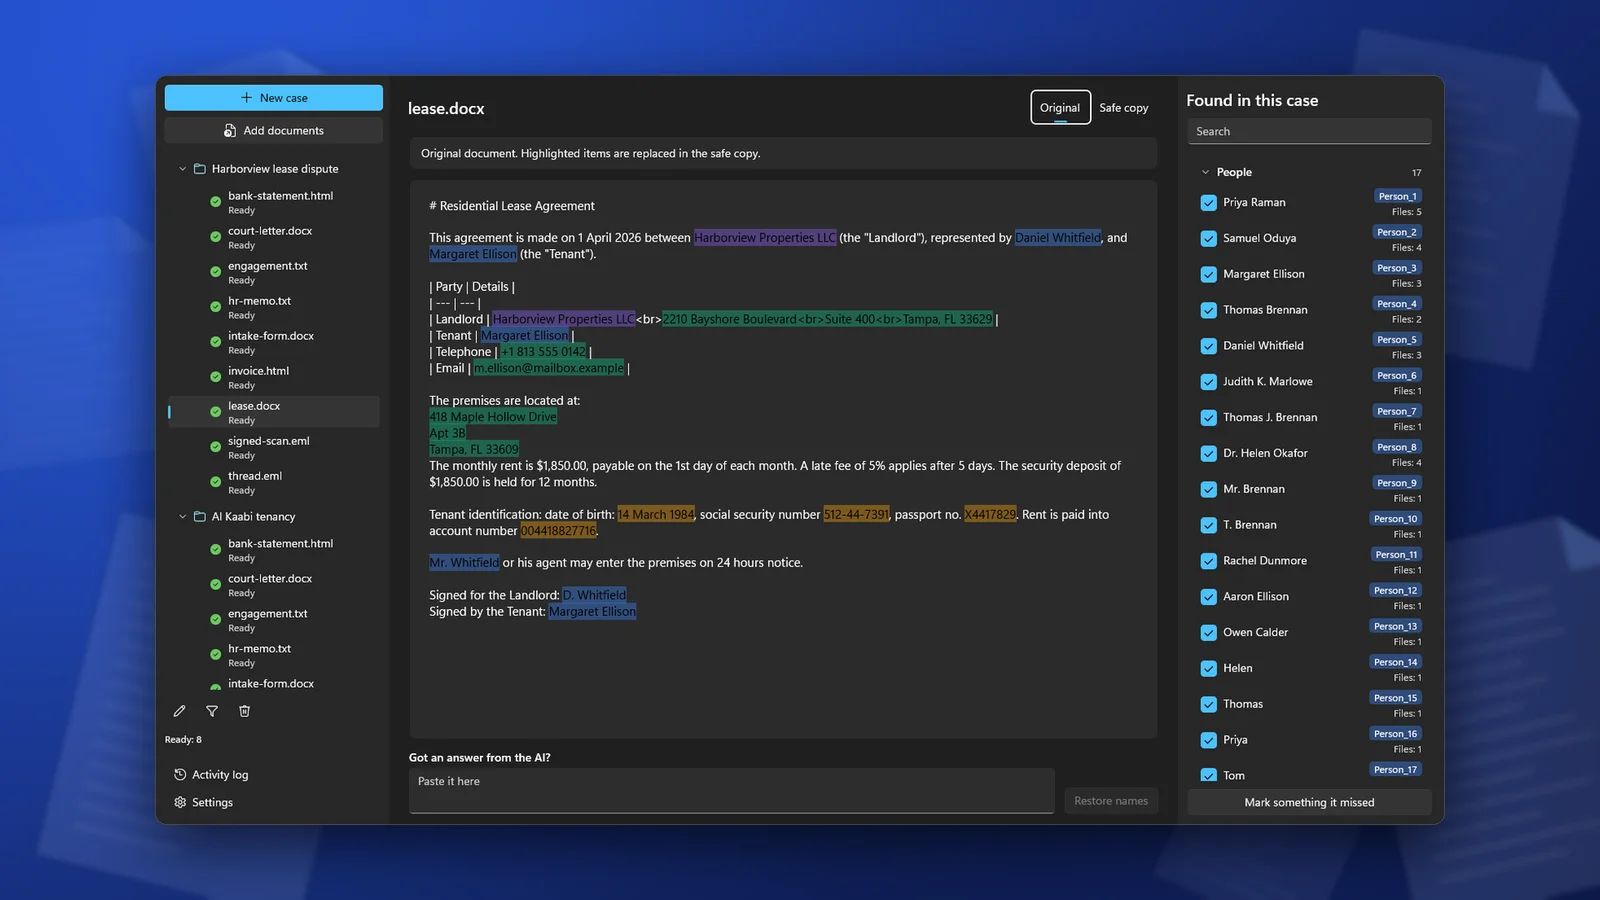Click highlighted 512-44-7391 number
Screen dimensions: 1600x900
pyautogui.click(x=856, y=515)
